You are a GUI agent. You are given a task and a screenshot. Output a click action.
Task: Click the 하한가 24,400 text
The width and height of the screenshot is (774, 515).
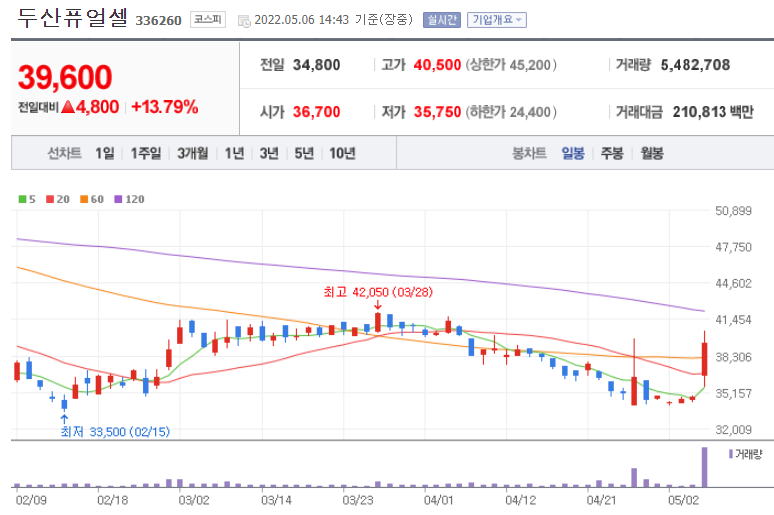[511, 112]
